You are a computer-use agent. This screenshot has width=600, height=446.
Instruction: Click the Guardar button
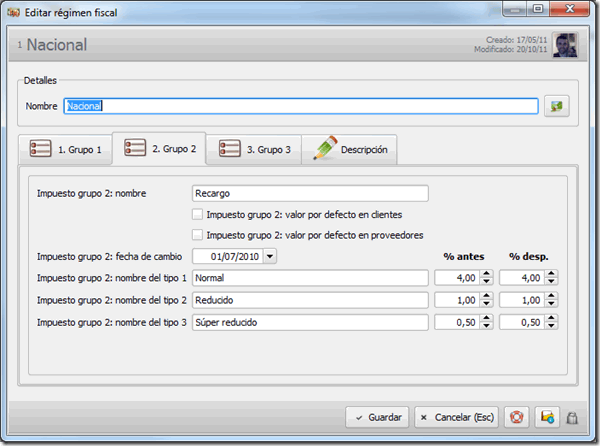coord(377,417)
